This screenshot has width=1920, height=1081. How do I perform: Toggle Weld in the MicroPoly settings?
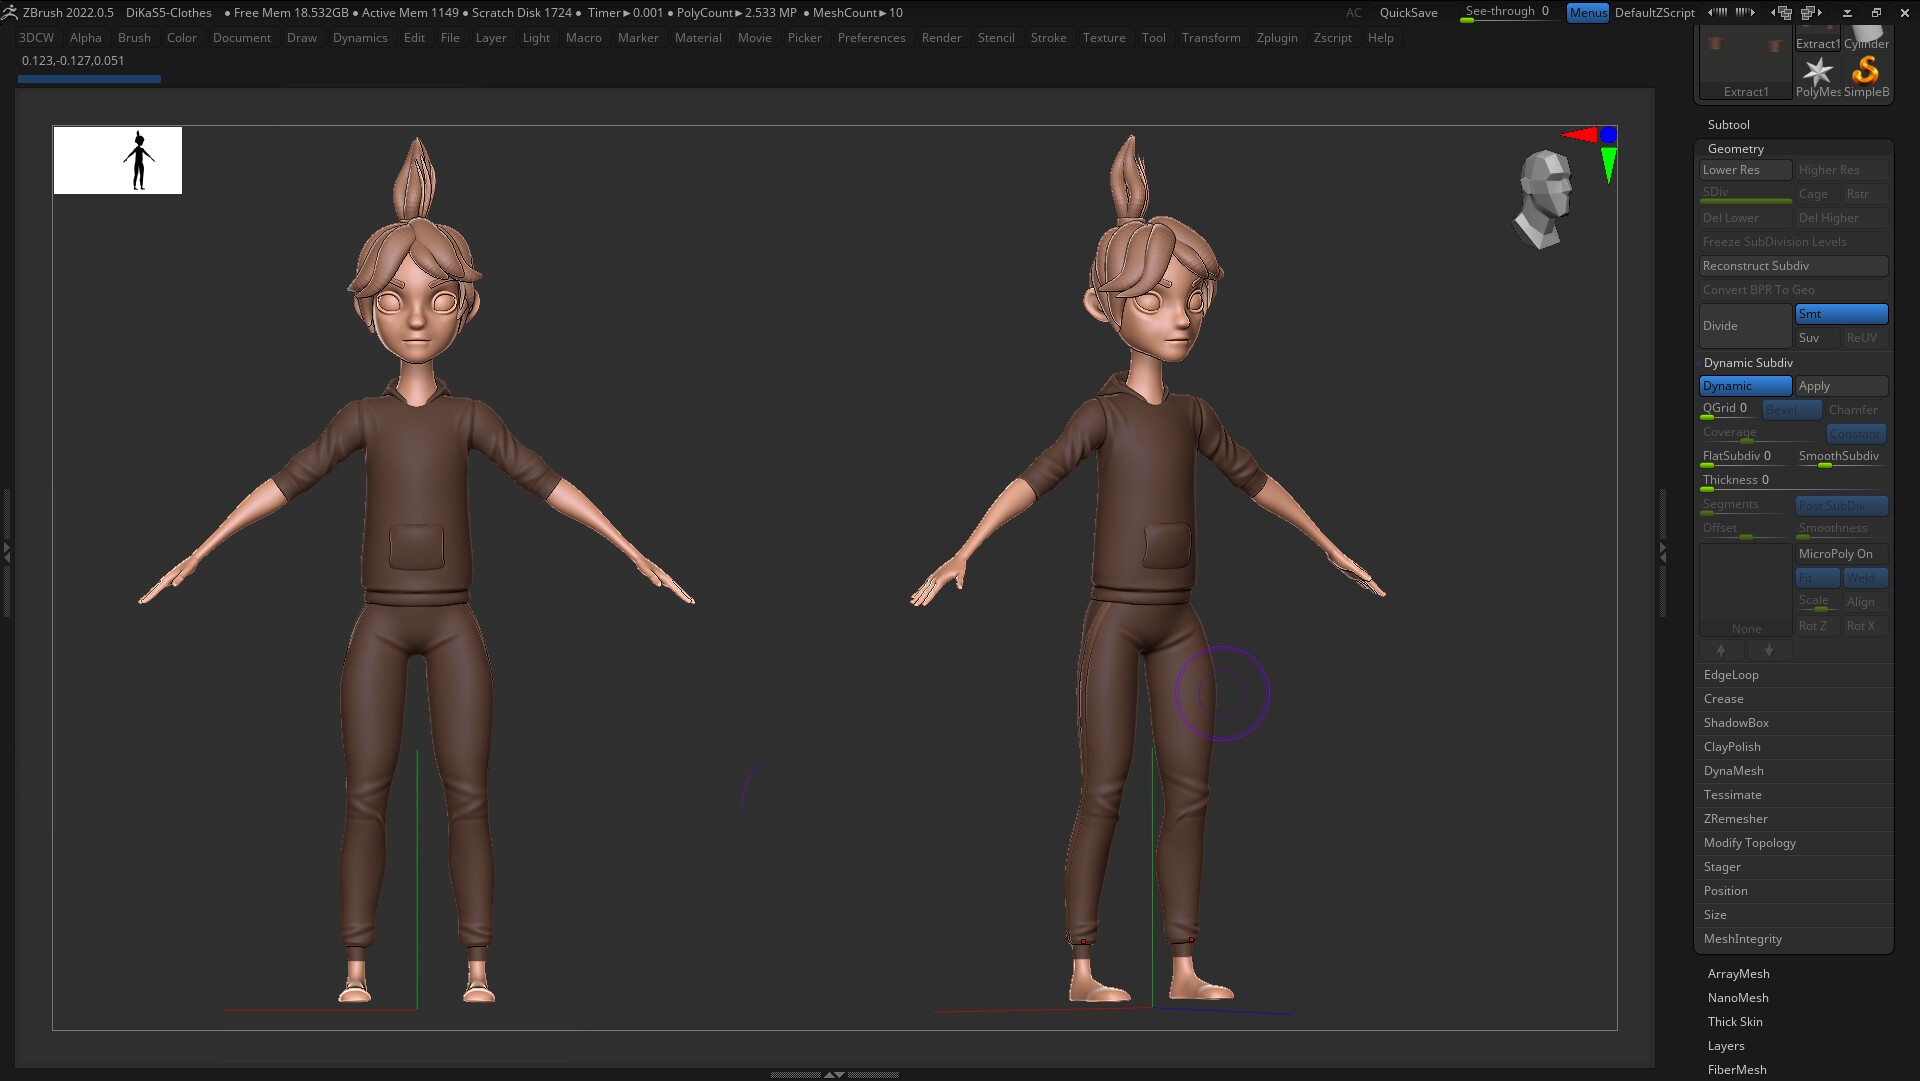(1864, 577)
